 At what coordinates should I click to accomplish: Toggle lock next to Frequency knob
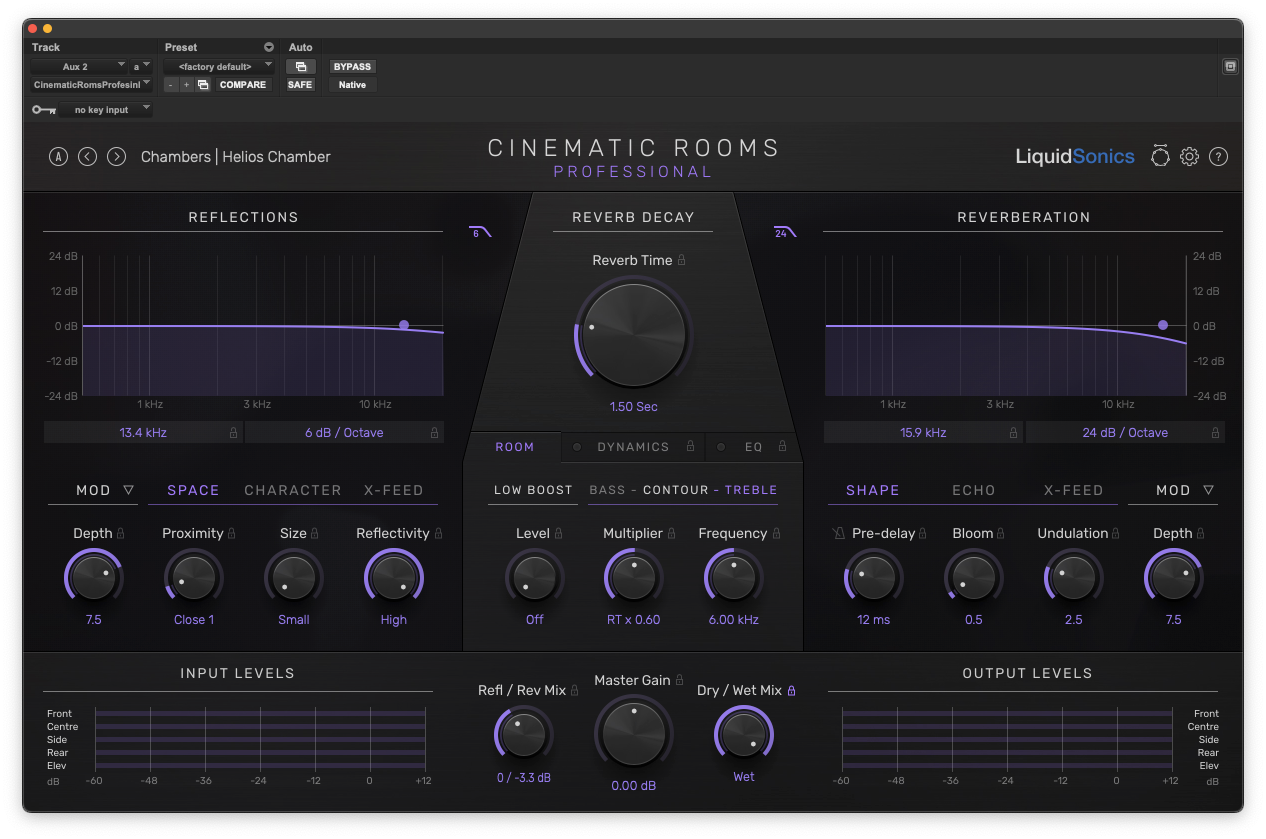[x=776, y=534]
